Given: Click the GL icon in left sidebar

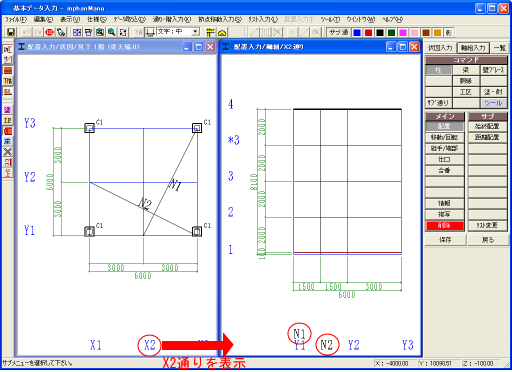Looking at the screenshot, I should (x=8, y=91).
